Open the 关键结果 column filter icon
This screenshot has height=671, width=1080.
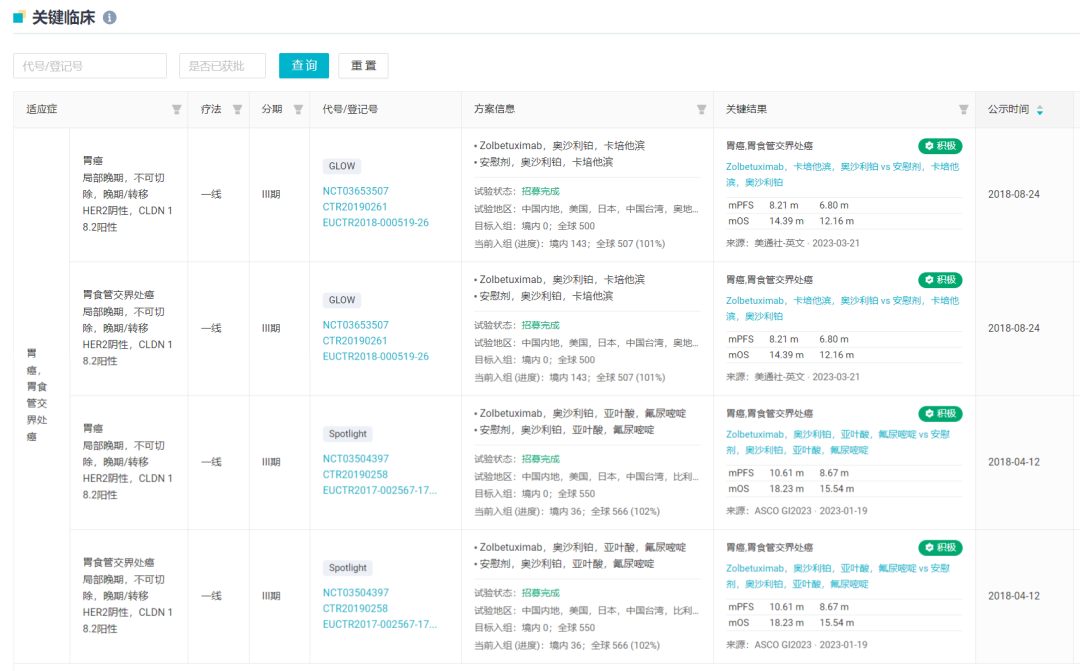point(964,110)
